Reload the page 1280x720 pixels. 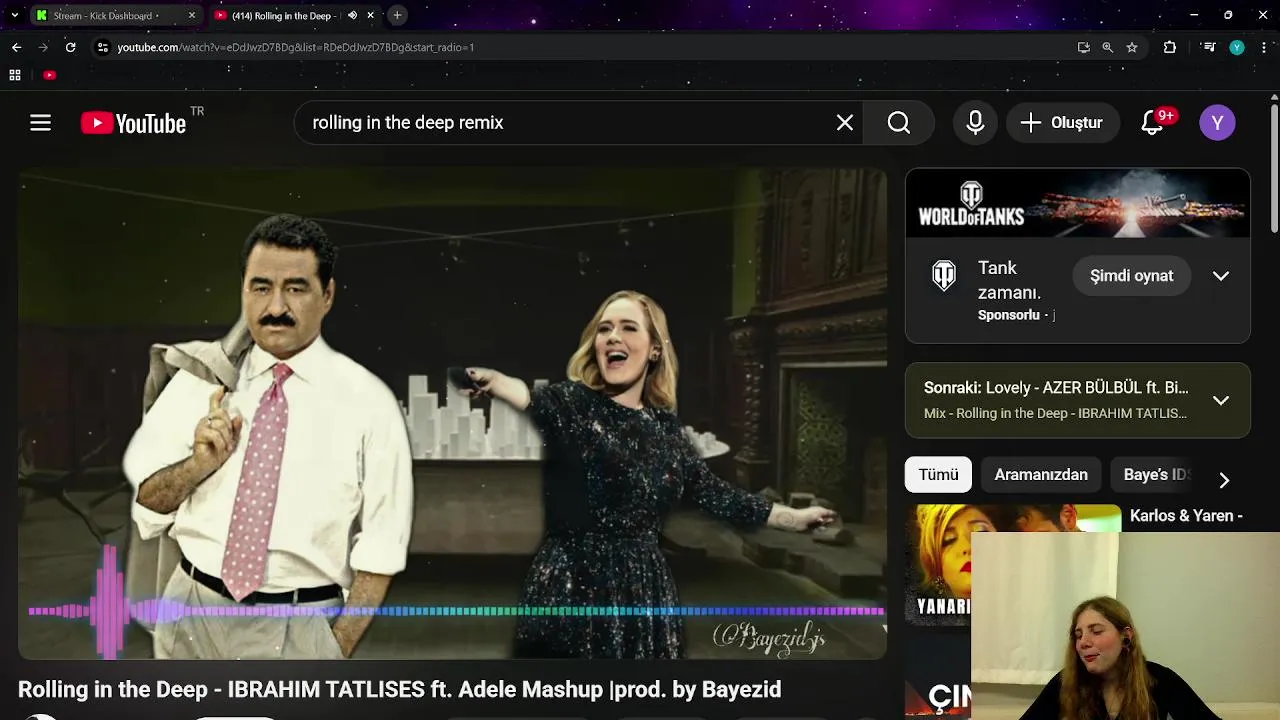click(70, 47)
